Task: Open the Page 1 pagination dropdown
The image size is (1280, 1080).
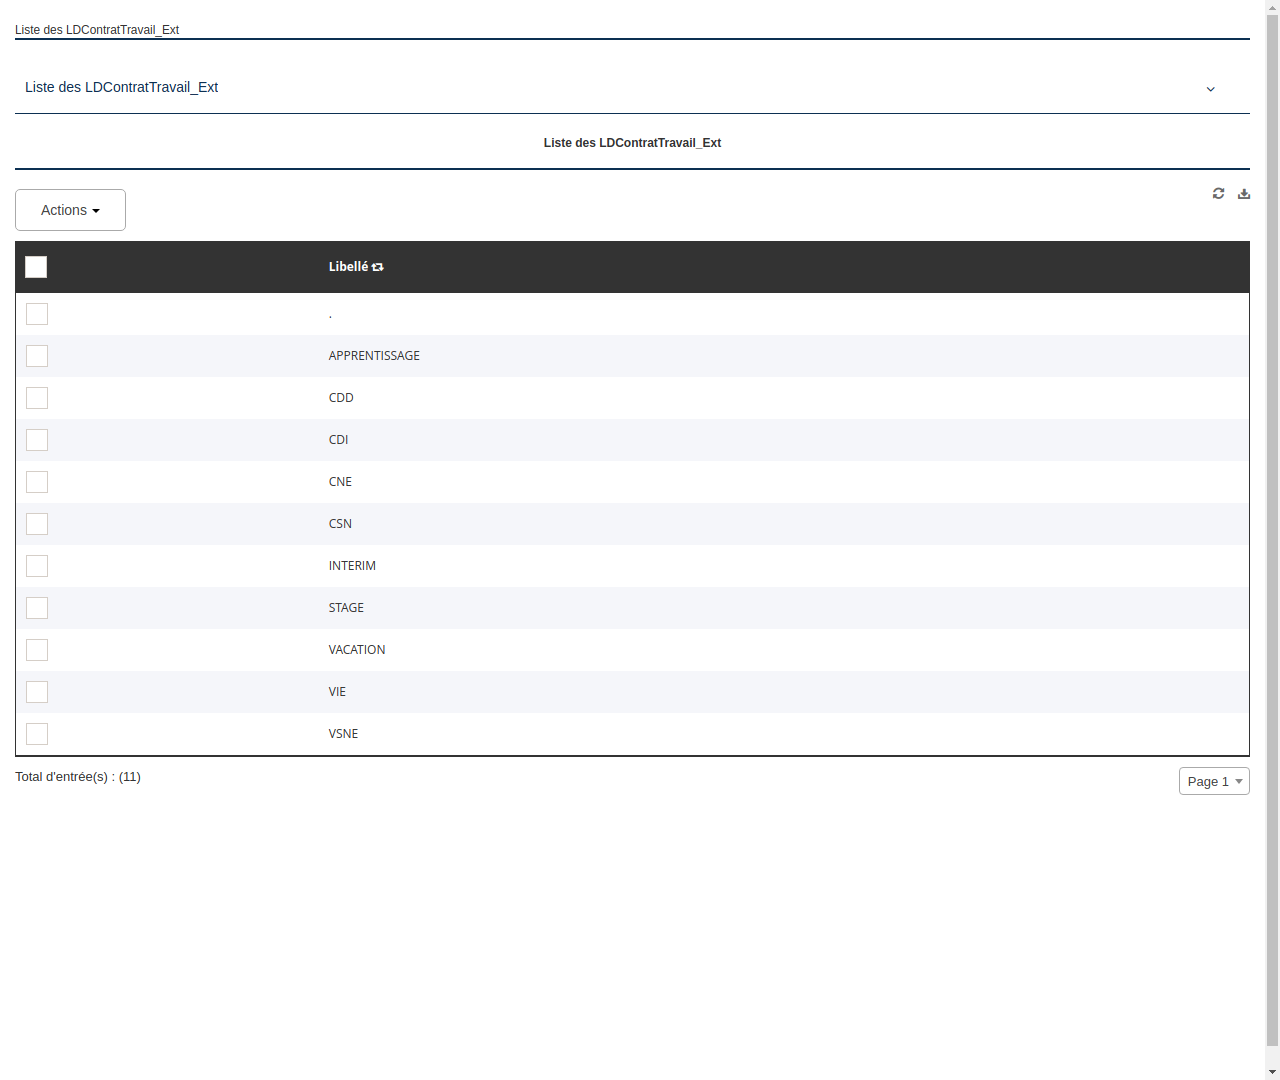Action: pos(1214,781)
